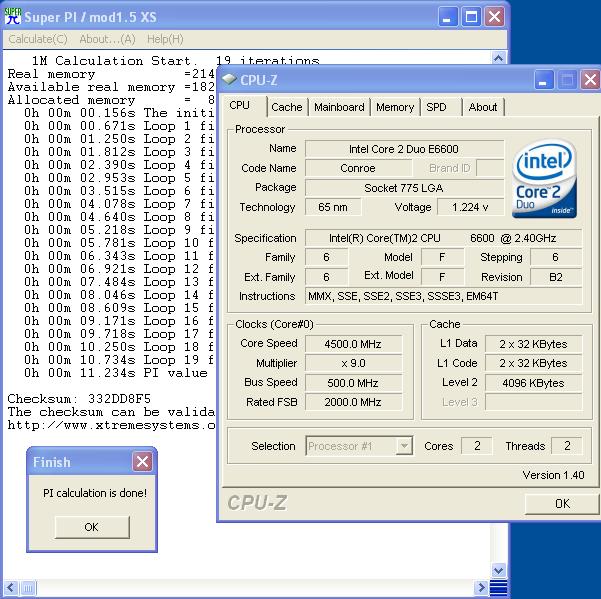Click the PI calculation is done! message

pos(95,493)
